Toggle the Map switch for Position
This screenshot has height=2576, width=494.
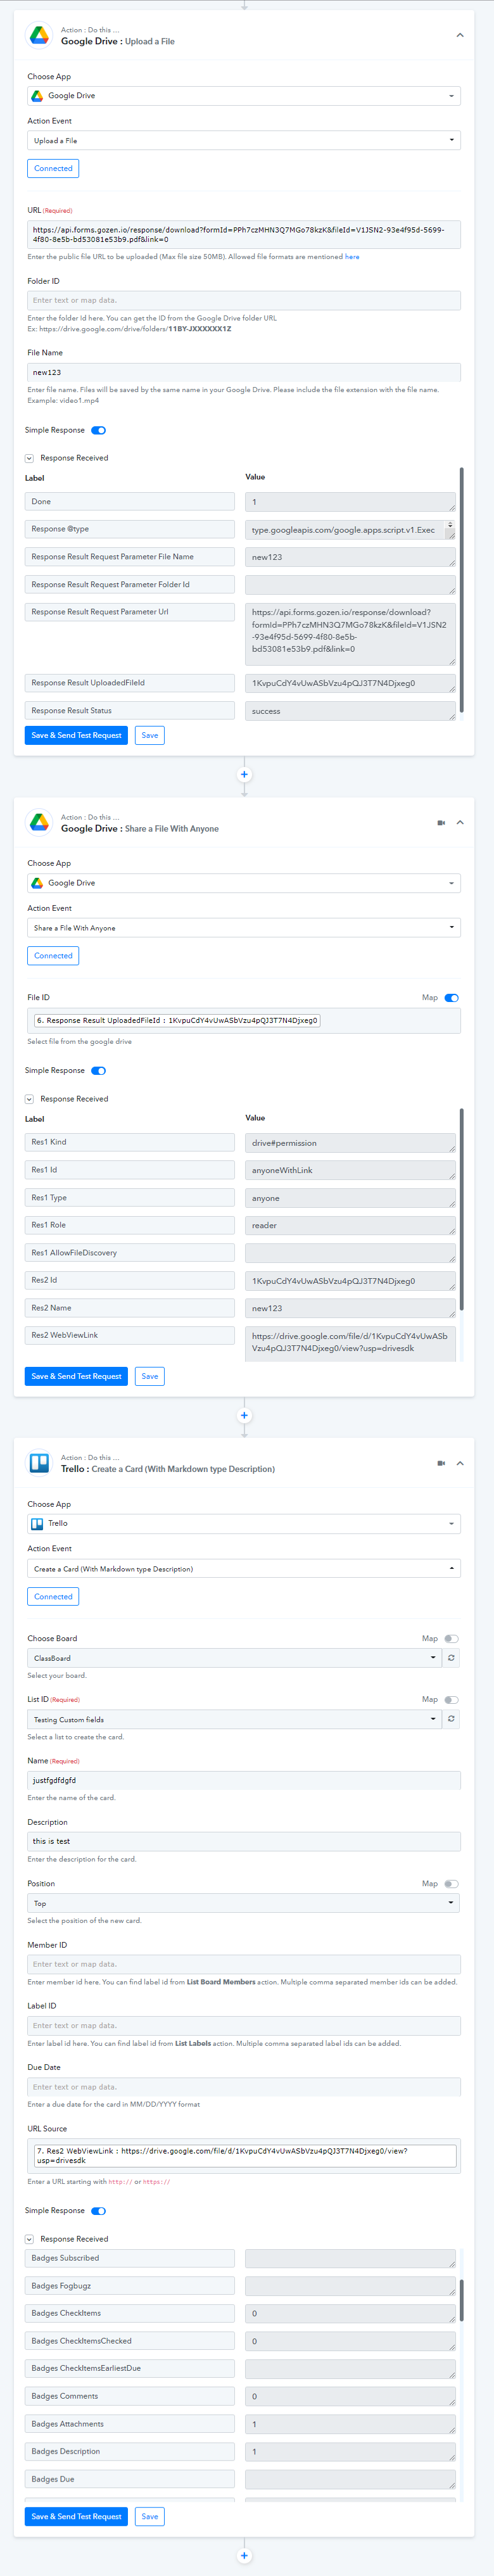click(x=452, y=1884)
